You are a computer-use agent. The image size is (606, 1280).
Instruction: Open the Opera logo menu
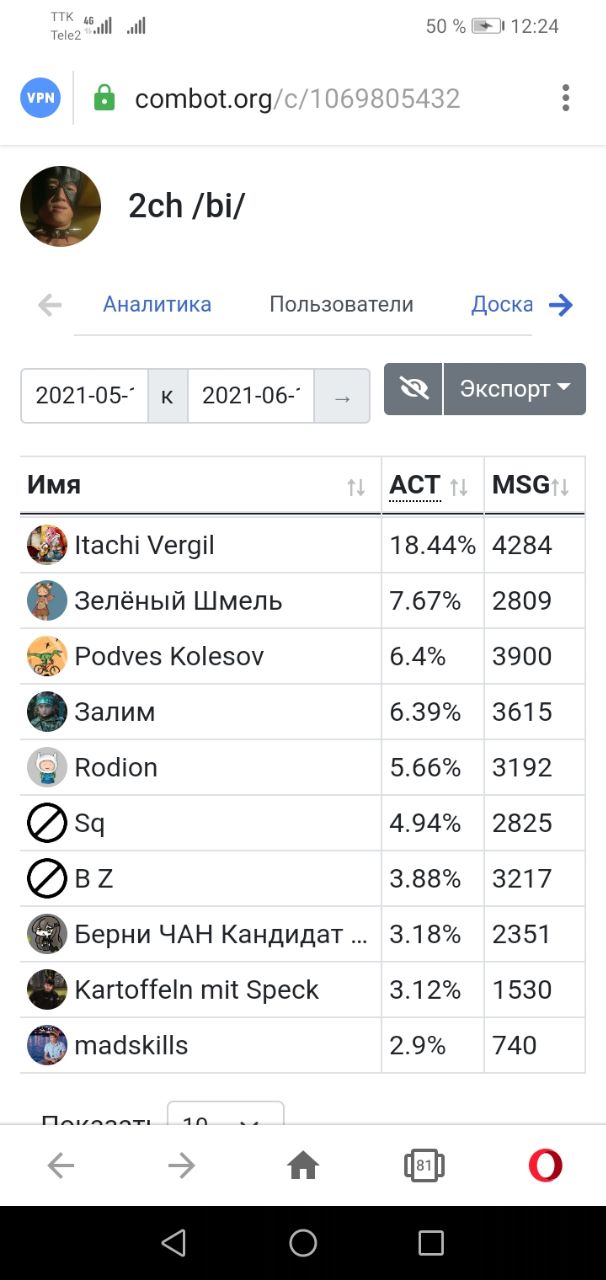pos(545,1165)
